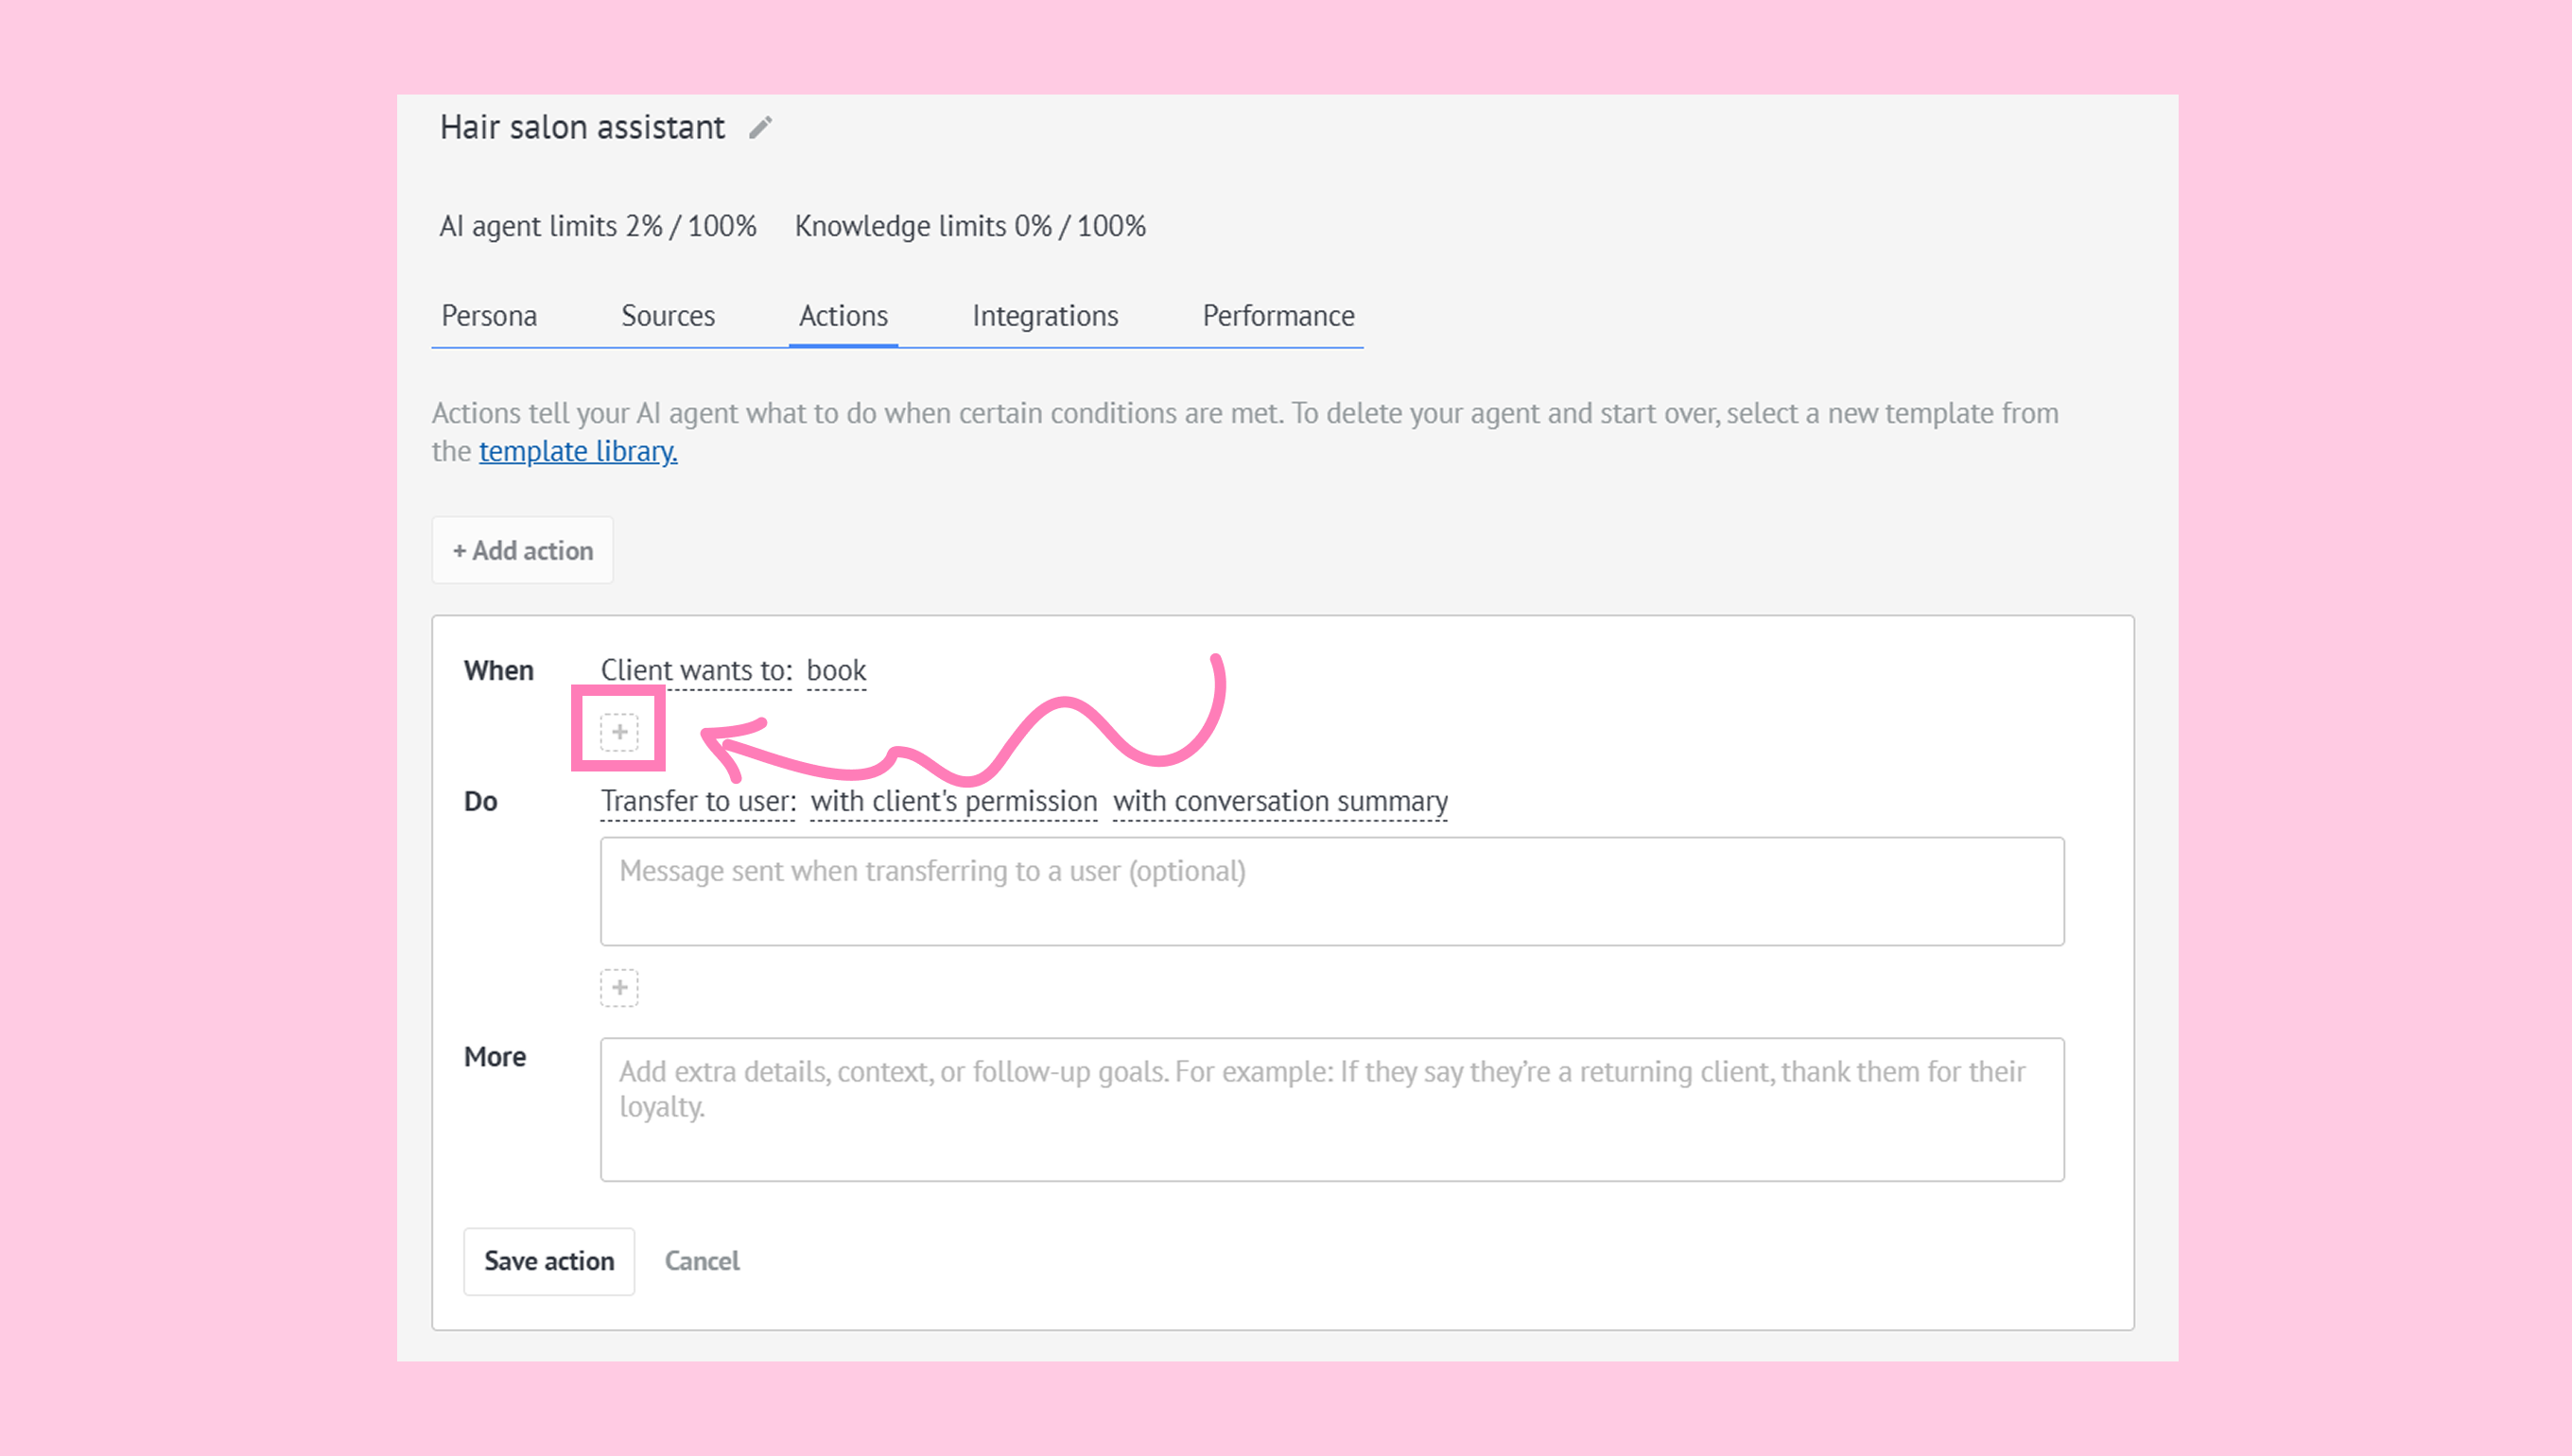Click the Save action button
Viewport: 2572px width, 1456px height.
(x=549, y=1262)
